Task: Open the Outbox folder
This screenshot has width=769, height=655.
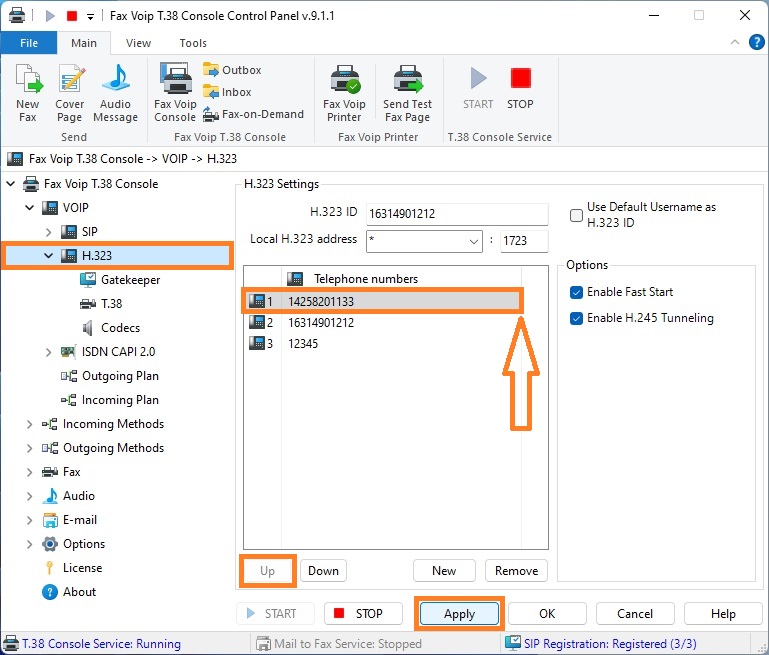Action: [232, 70]
